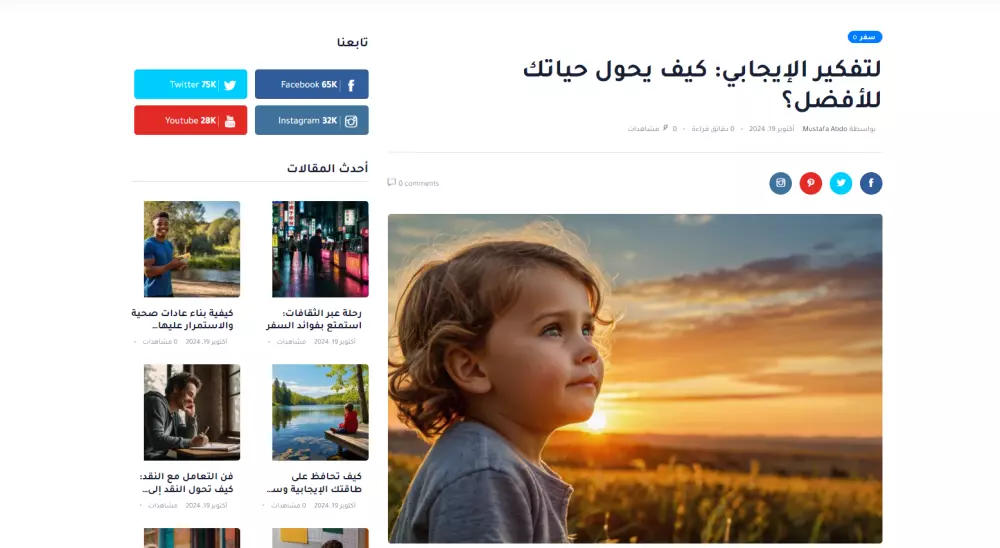This screenshot has height=548, width=1000.
Task: Open man writing at desk thumbnail
Action: (192, 412)
